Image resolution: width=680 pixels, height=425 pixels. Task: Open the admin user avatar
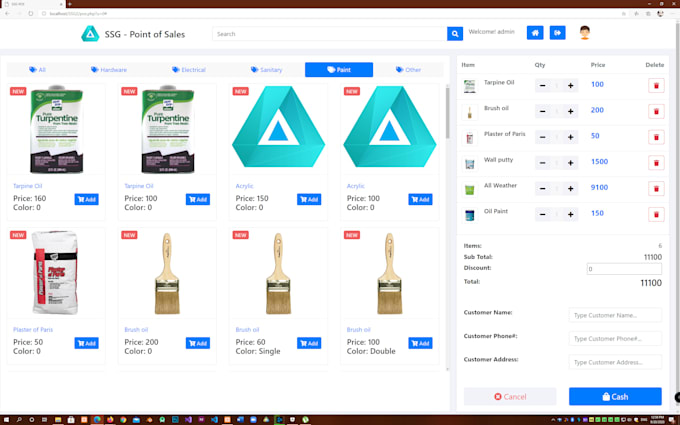click(585, 33)
